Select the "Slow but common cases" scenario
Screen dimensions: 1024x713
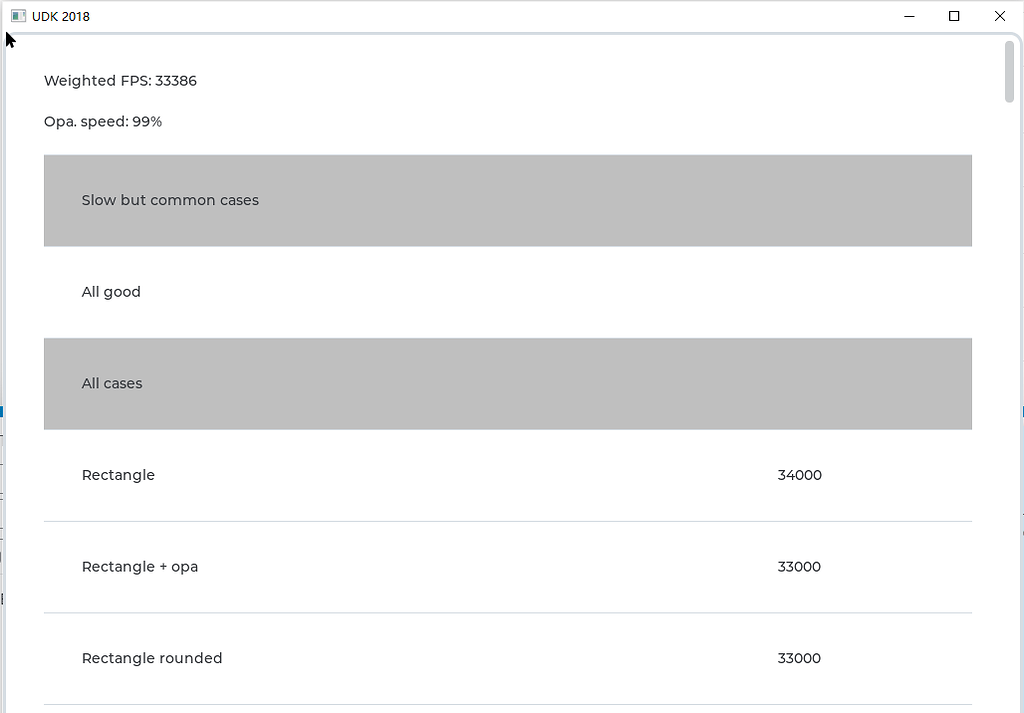coord(170,200)
